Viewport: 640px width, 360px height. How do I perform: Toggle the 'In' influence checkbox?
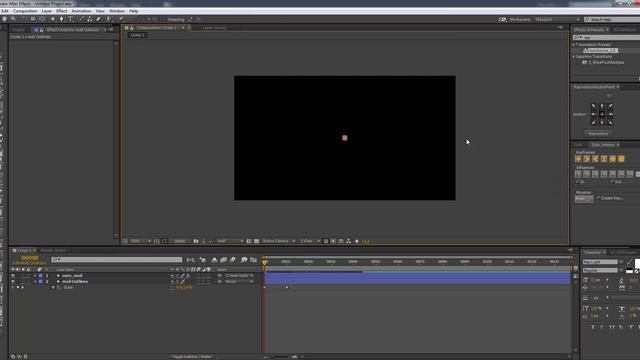point(578,182)
